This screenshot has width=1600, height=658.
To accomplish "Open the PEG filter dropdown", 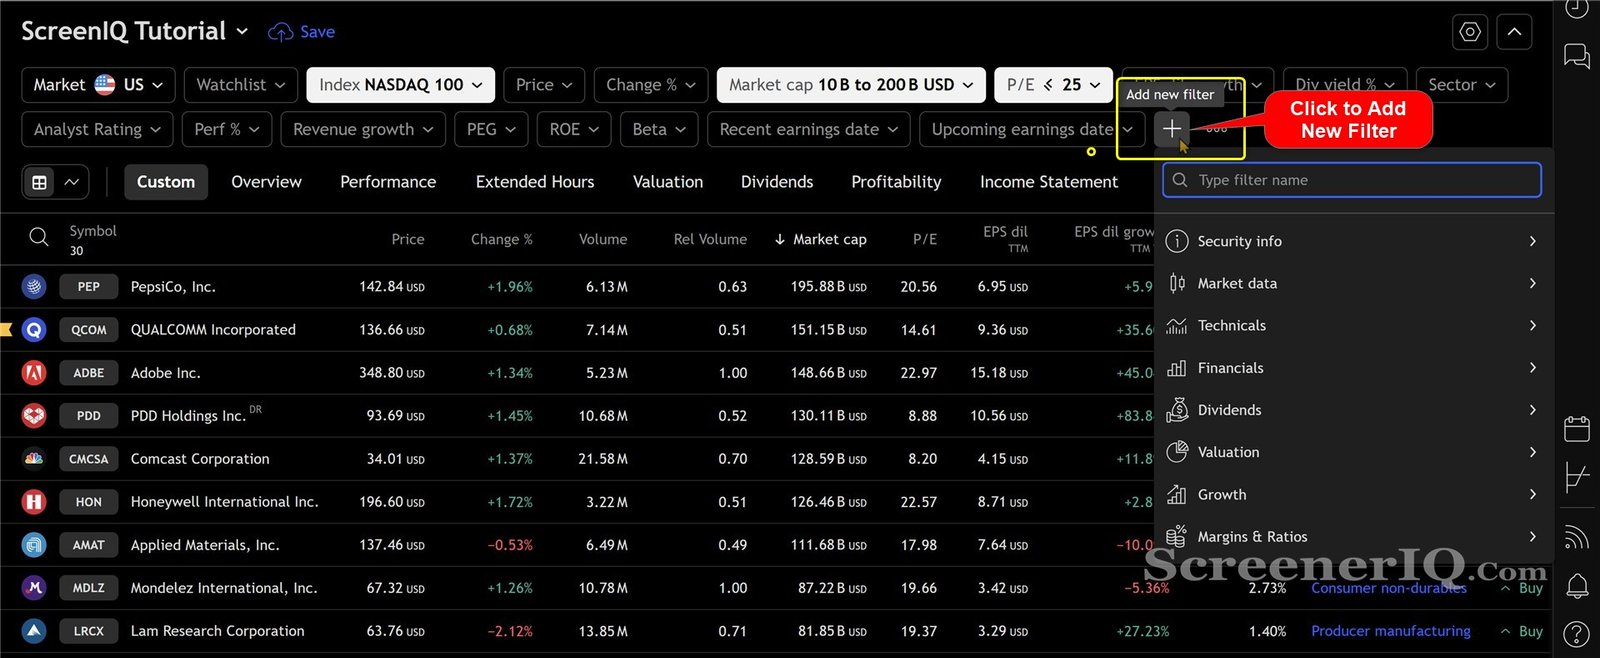I will click(491, 130).
